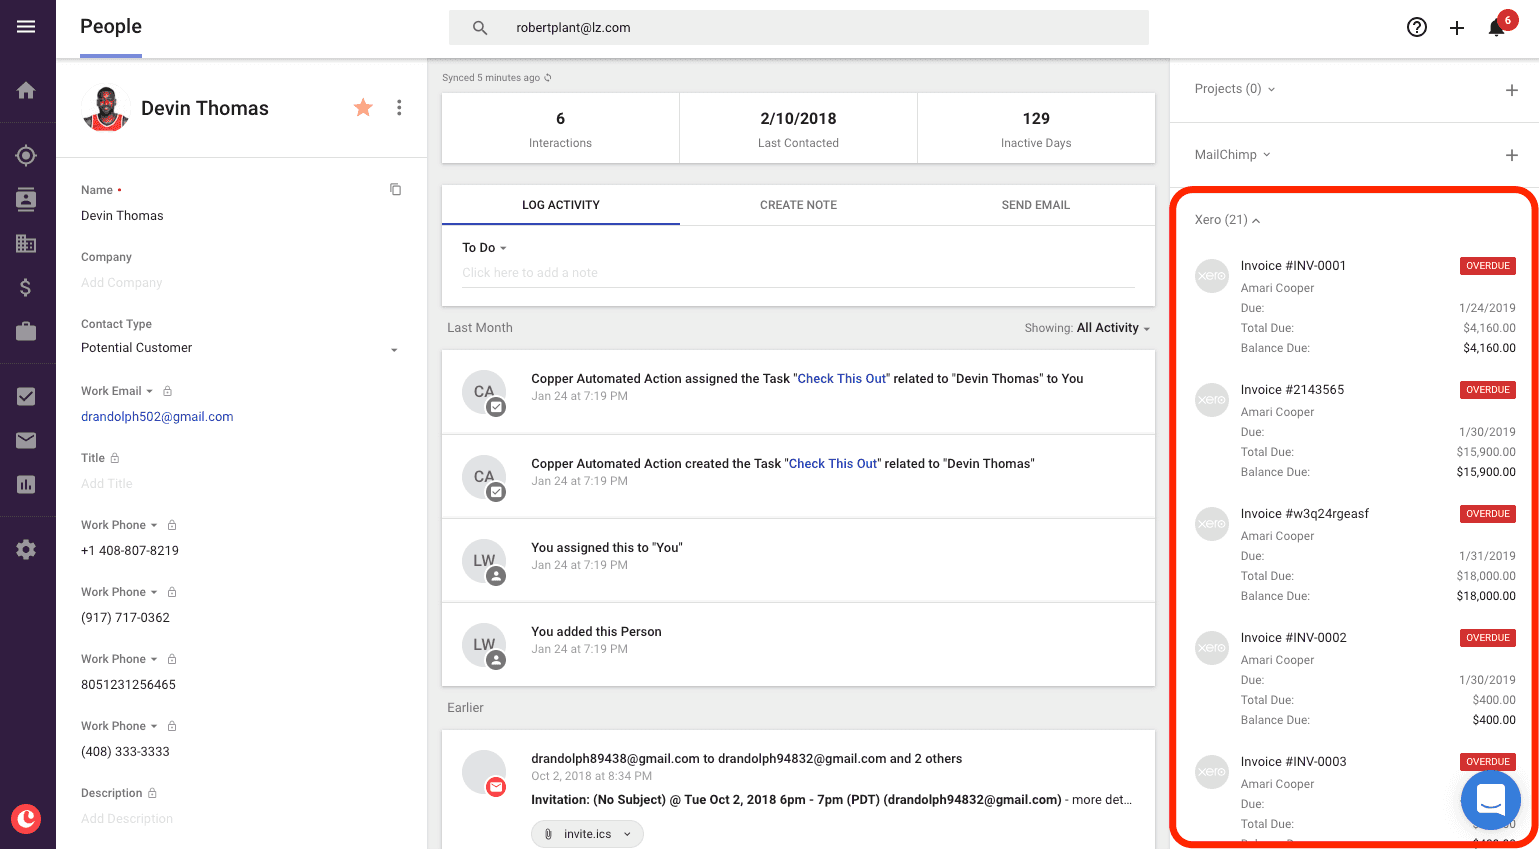Viewport: 1539px width, 849px height.
Task: Click the 129 Inactive Days stat
Action: tap(1036, 129)
